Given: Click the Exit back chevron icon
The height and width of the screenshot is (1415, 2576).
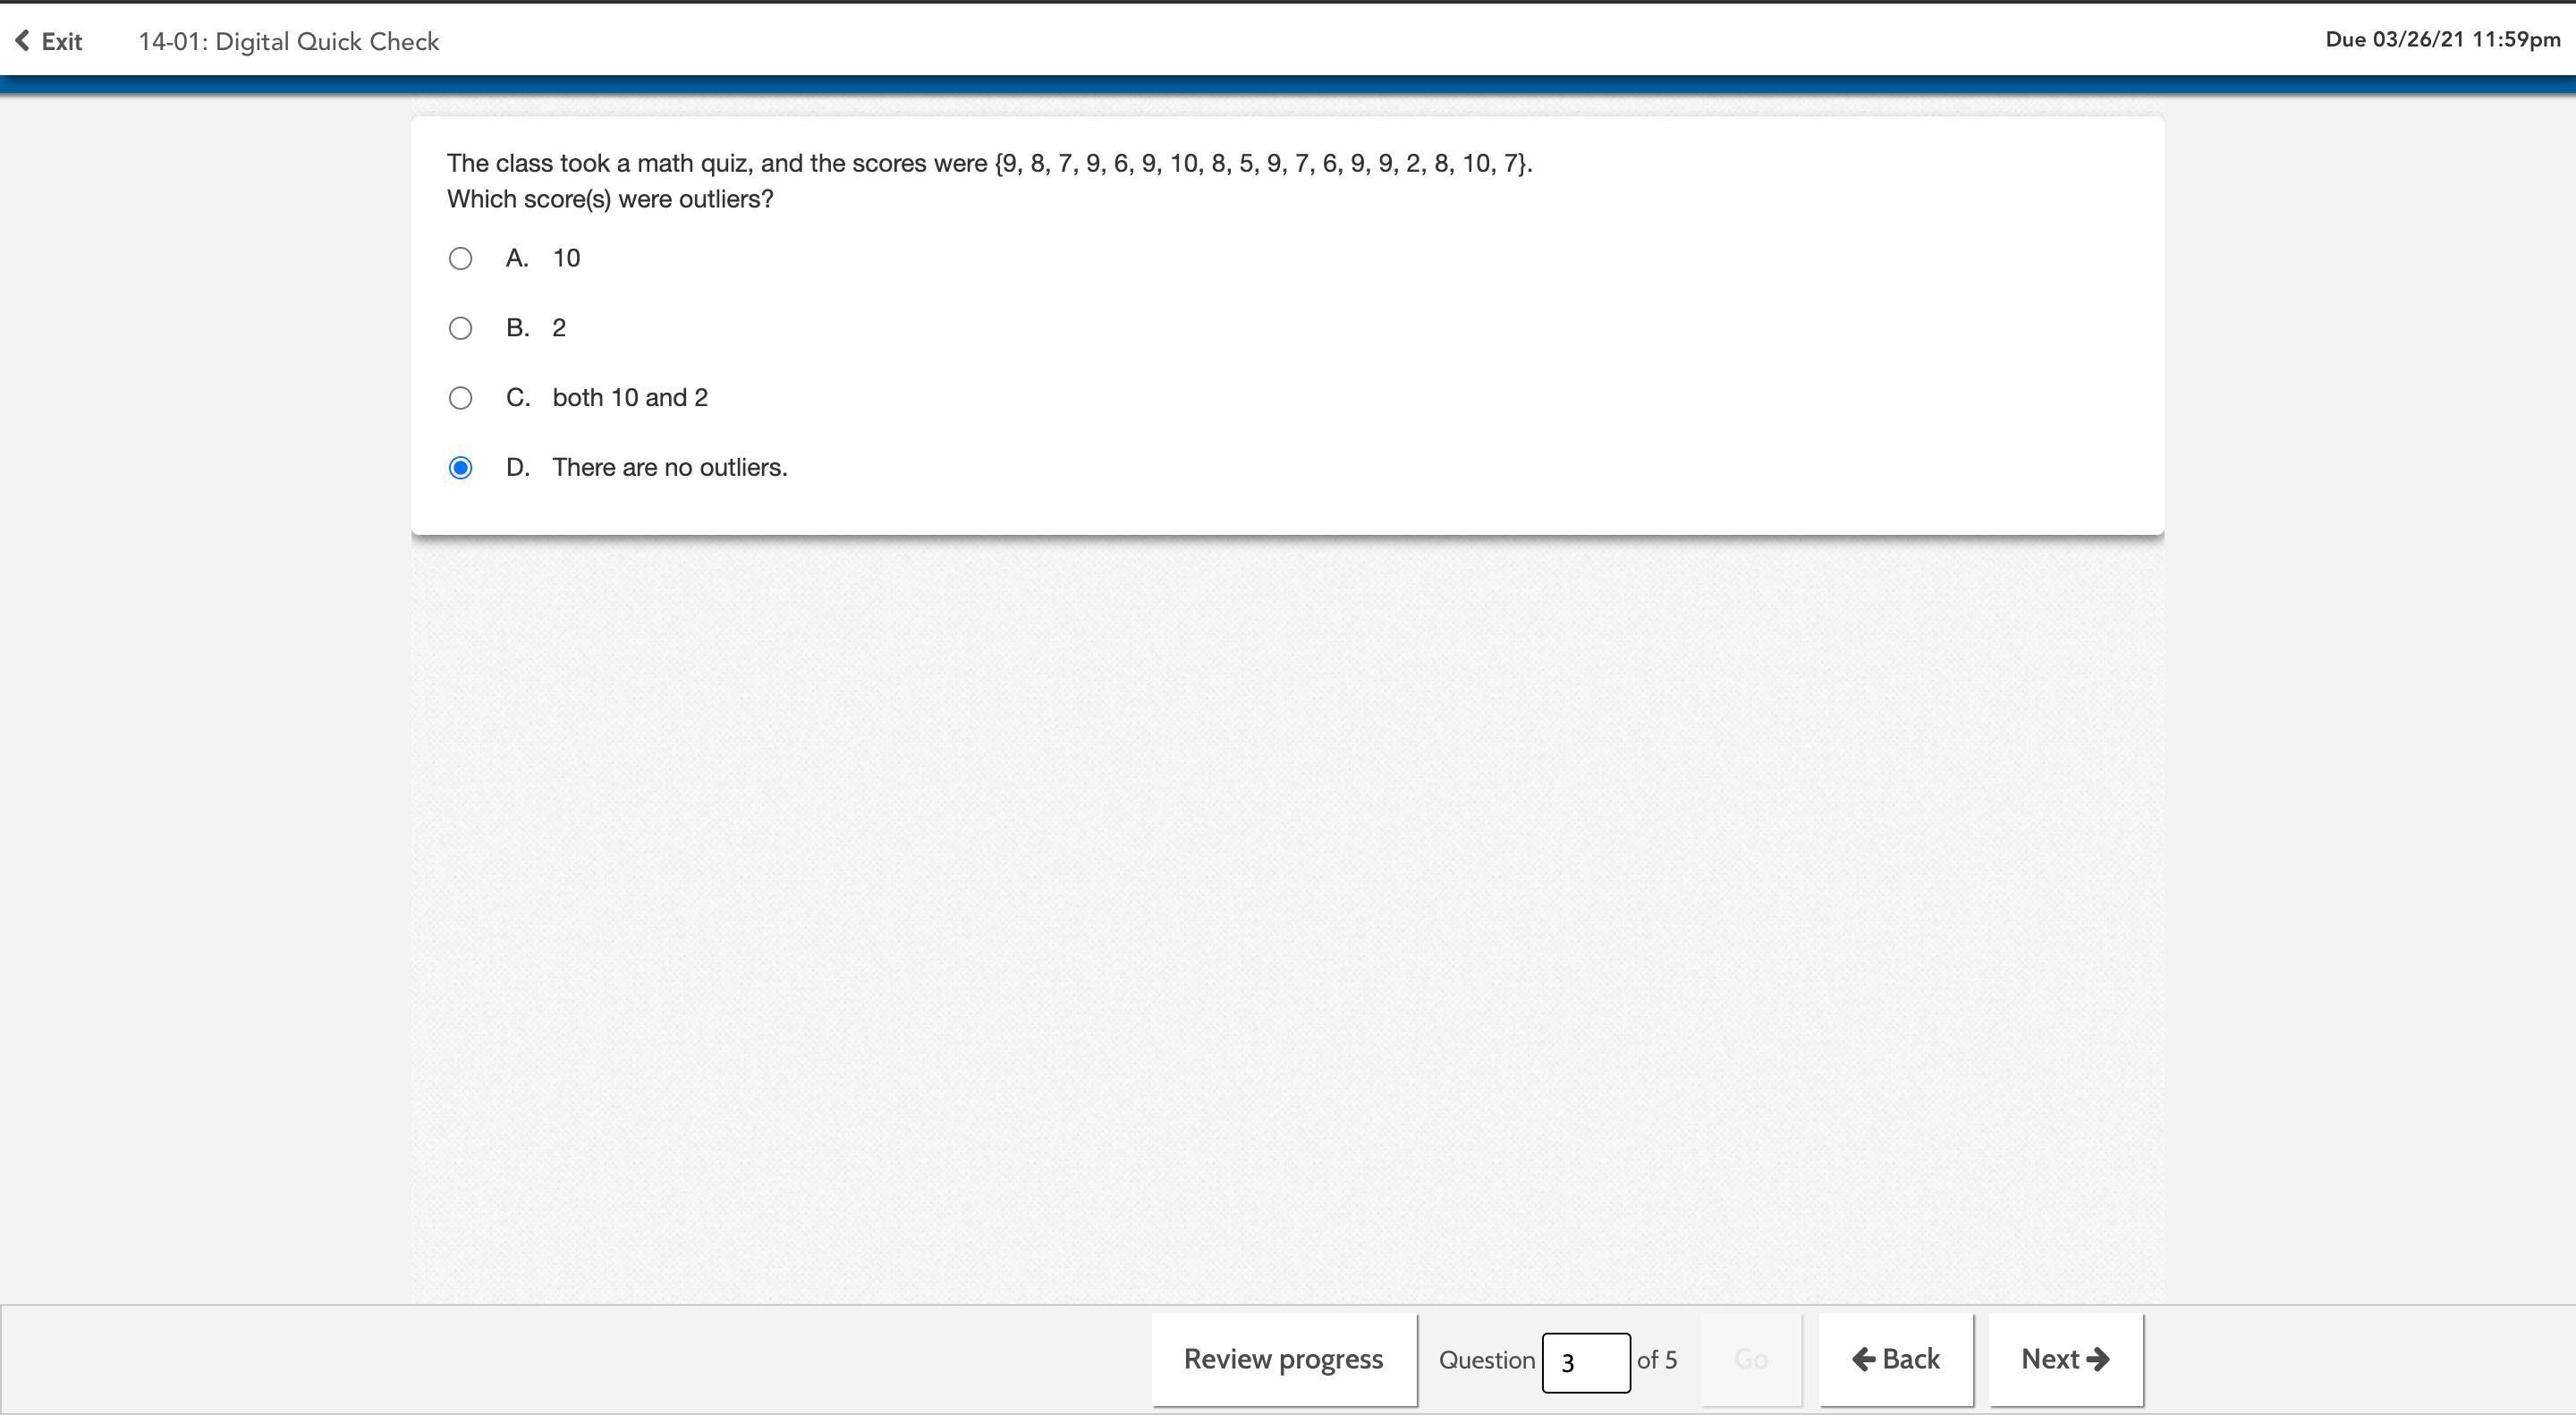Looking at the screenshot, I should (22, 41).
